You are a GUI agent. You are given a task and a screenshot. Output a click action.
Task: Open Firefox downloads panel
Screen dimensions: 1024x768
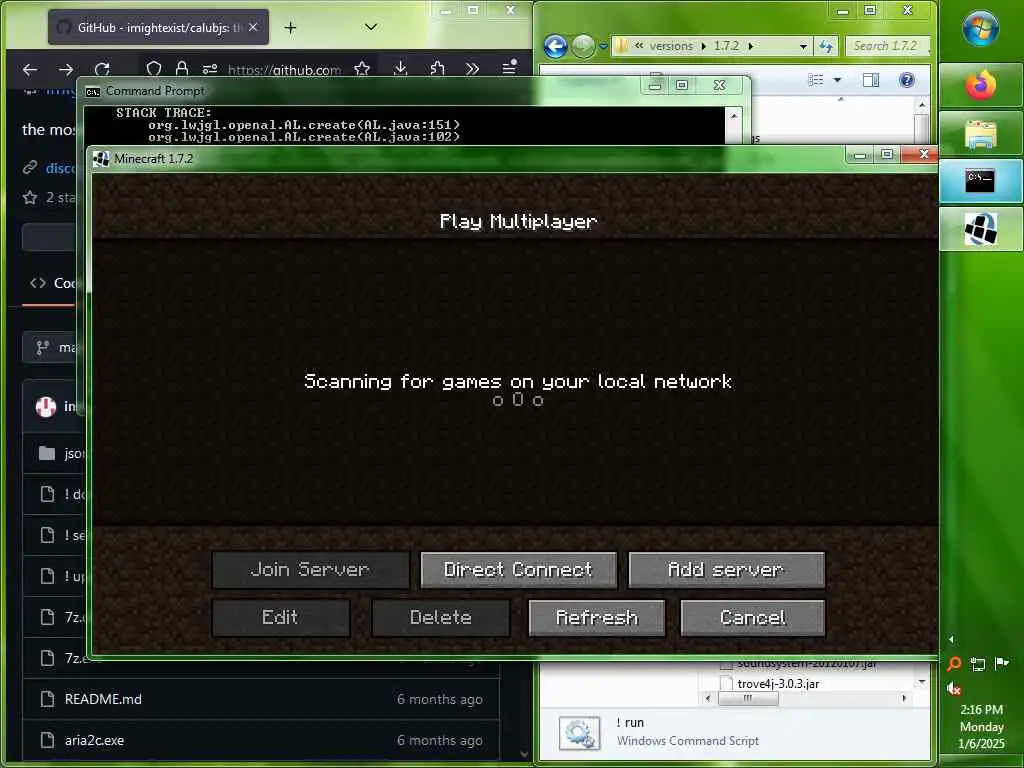400,69
